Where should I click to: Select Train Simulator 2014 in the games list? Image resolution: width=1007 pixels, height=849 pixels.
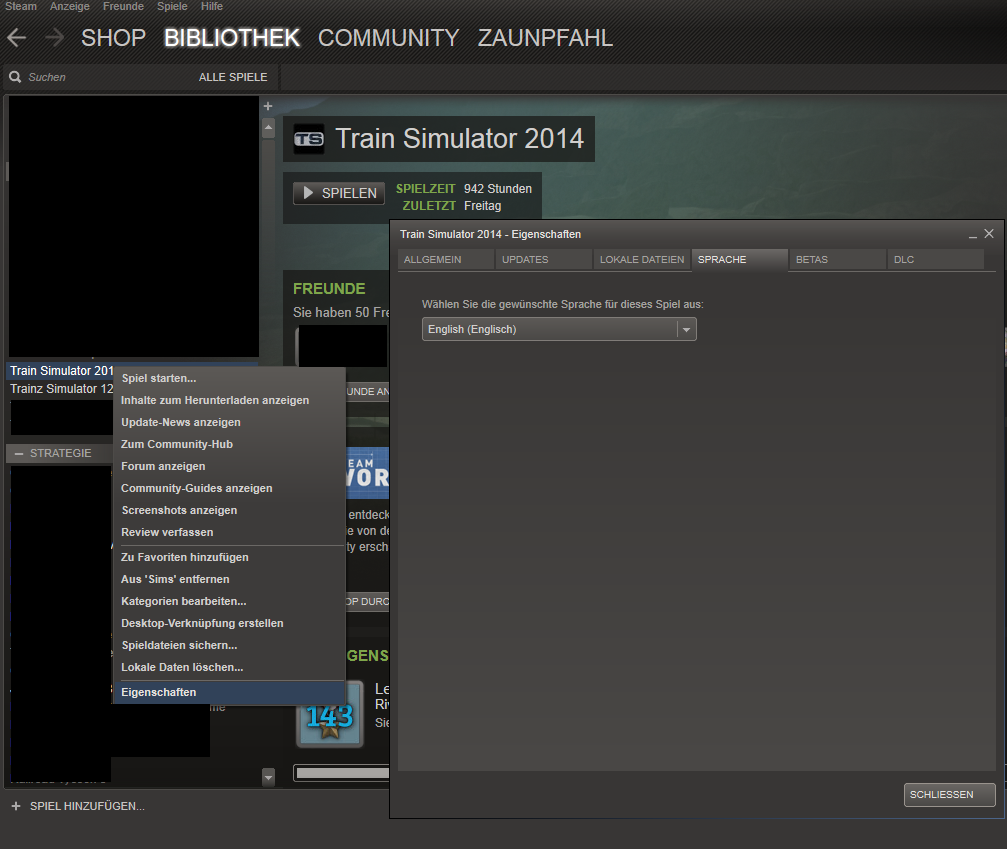pos(61,371)
